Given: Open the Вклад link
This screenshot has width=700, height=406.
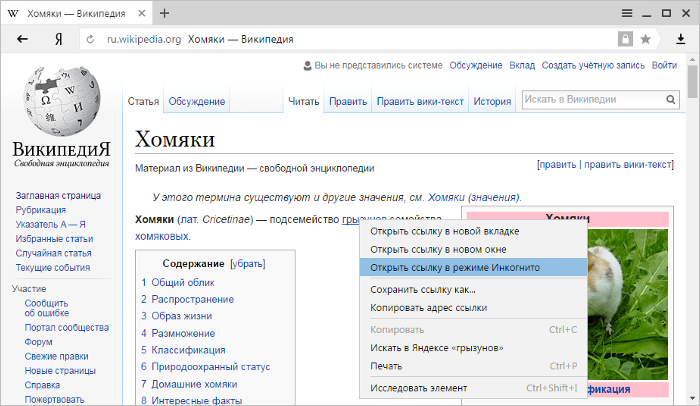Looking at the screenshot, I should coord(522,65).
